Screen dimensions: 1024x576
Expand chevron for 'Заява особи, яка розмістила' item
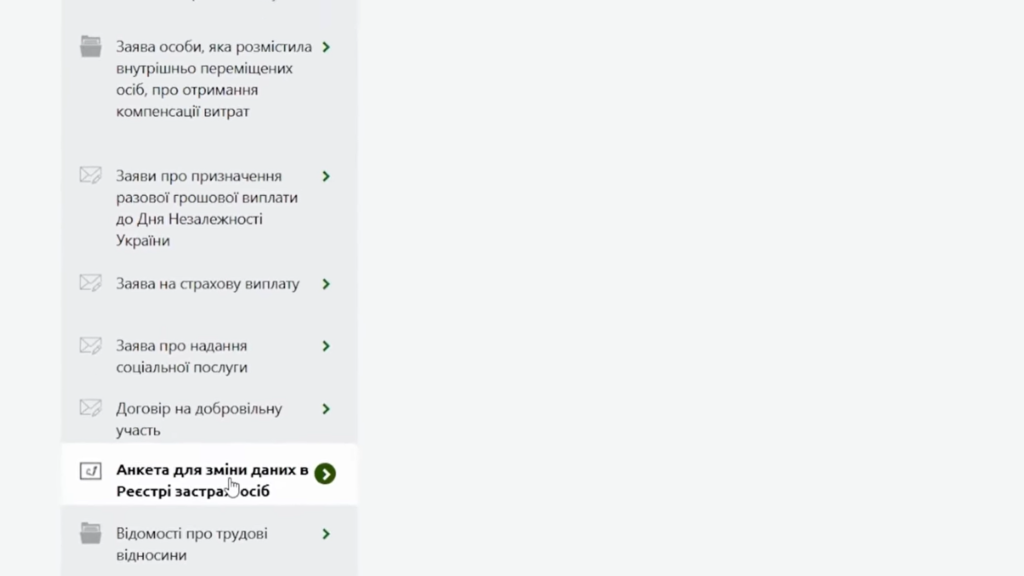pos(326,47)
